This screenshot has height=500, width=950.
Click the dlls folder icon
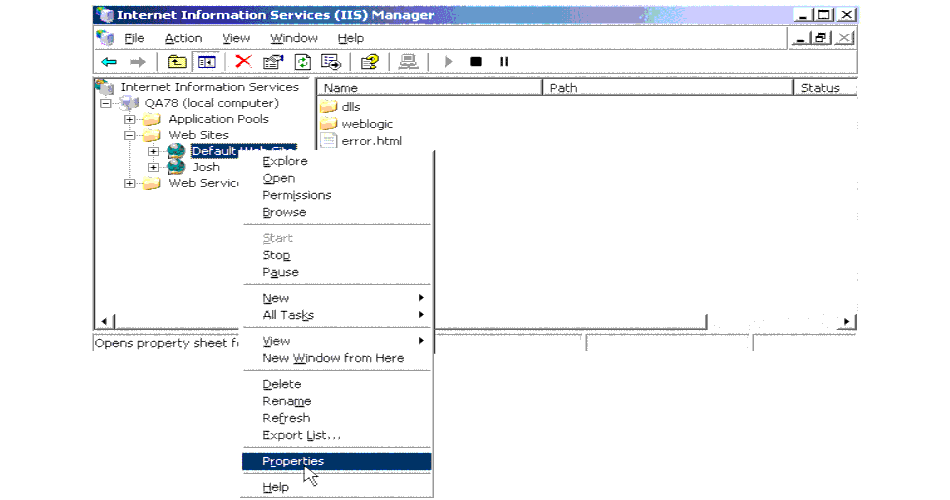pos(328,107)
